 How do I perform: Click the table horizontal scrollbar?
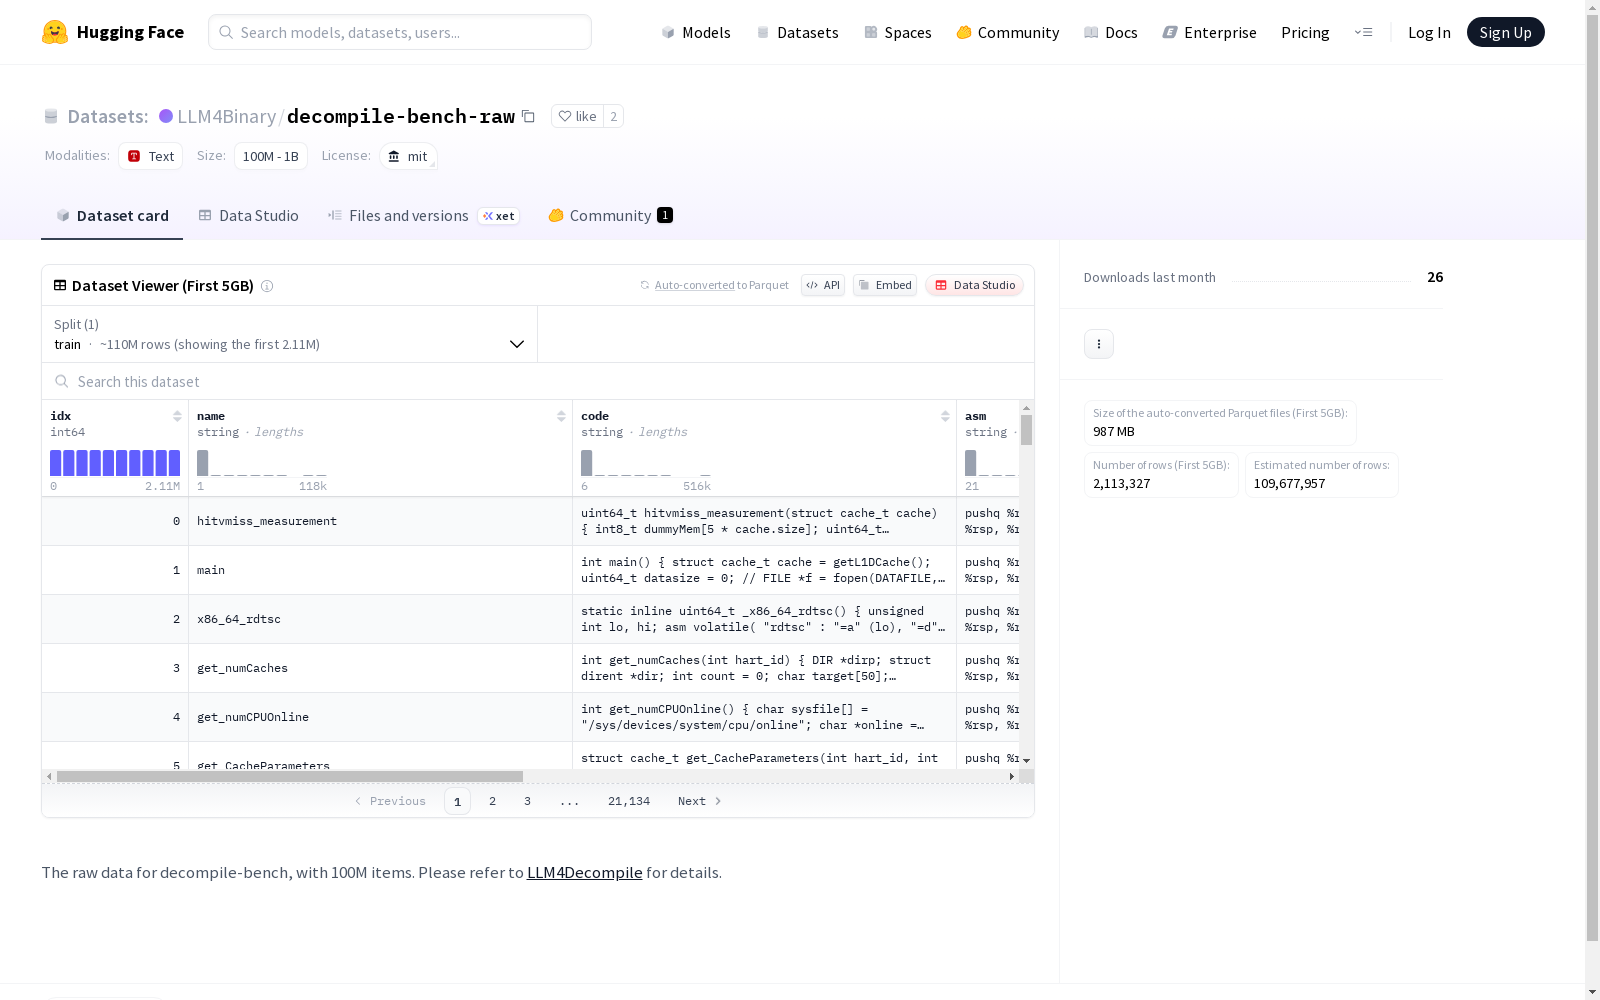click(x=290, y=776)
